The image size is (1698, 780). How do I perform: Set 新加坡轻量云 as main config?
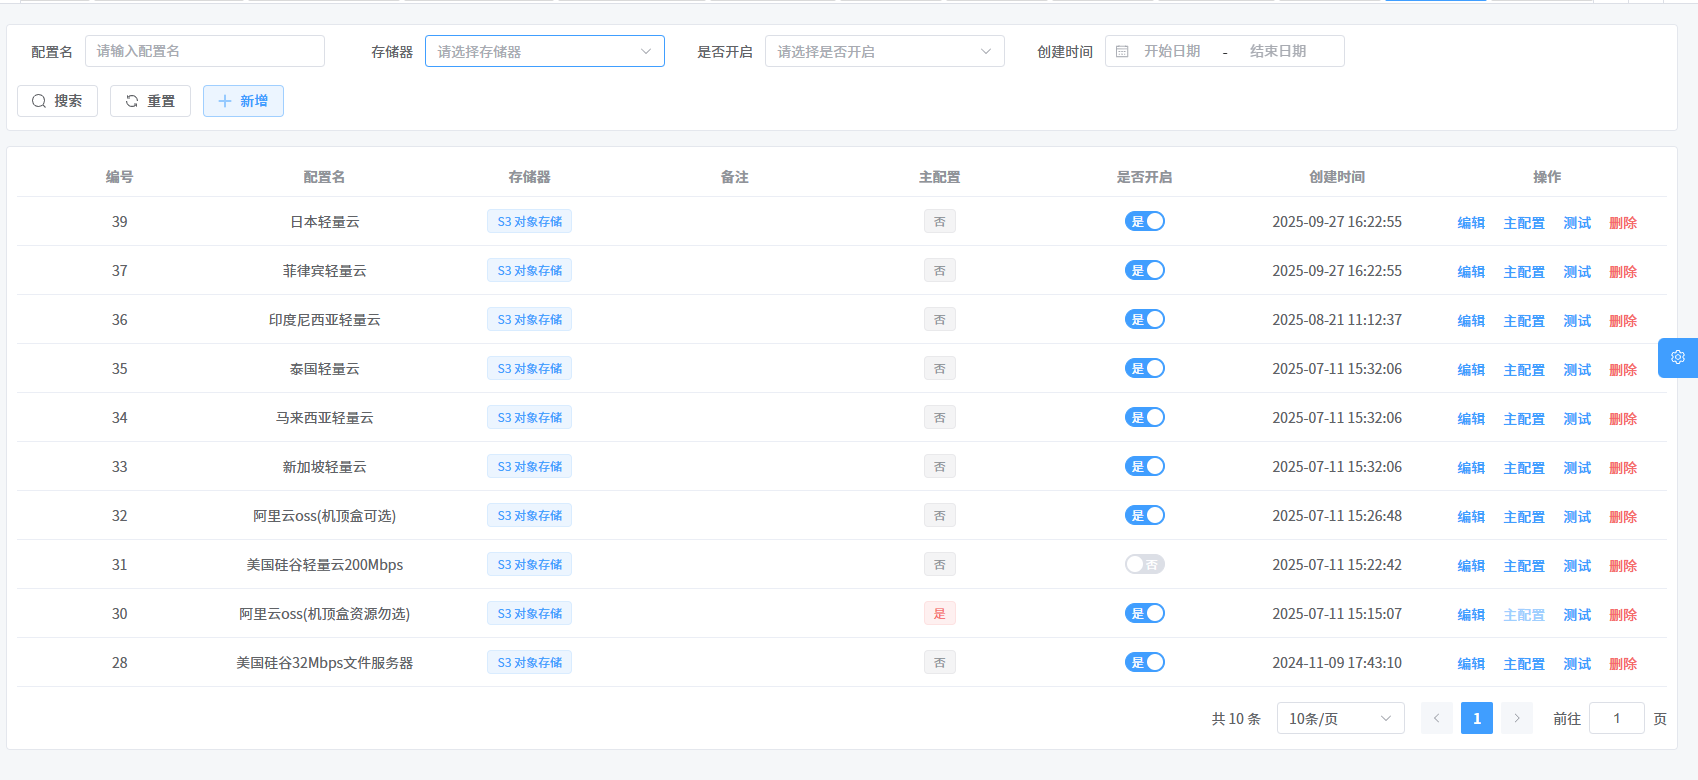(1524, 468)
